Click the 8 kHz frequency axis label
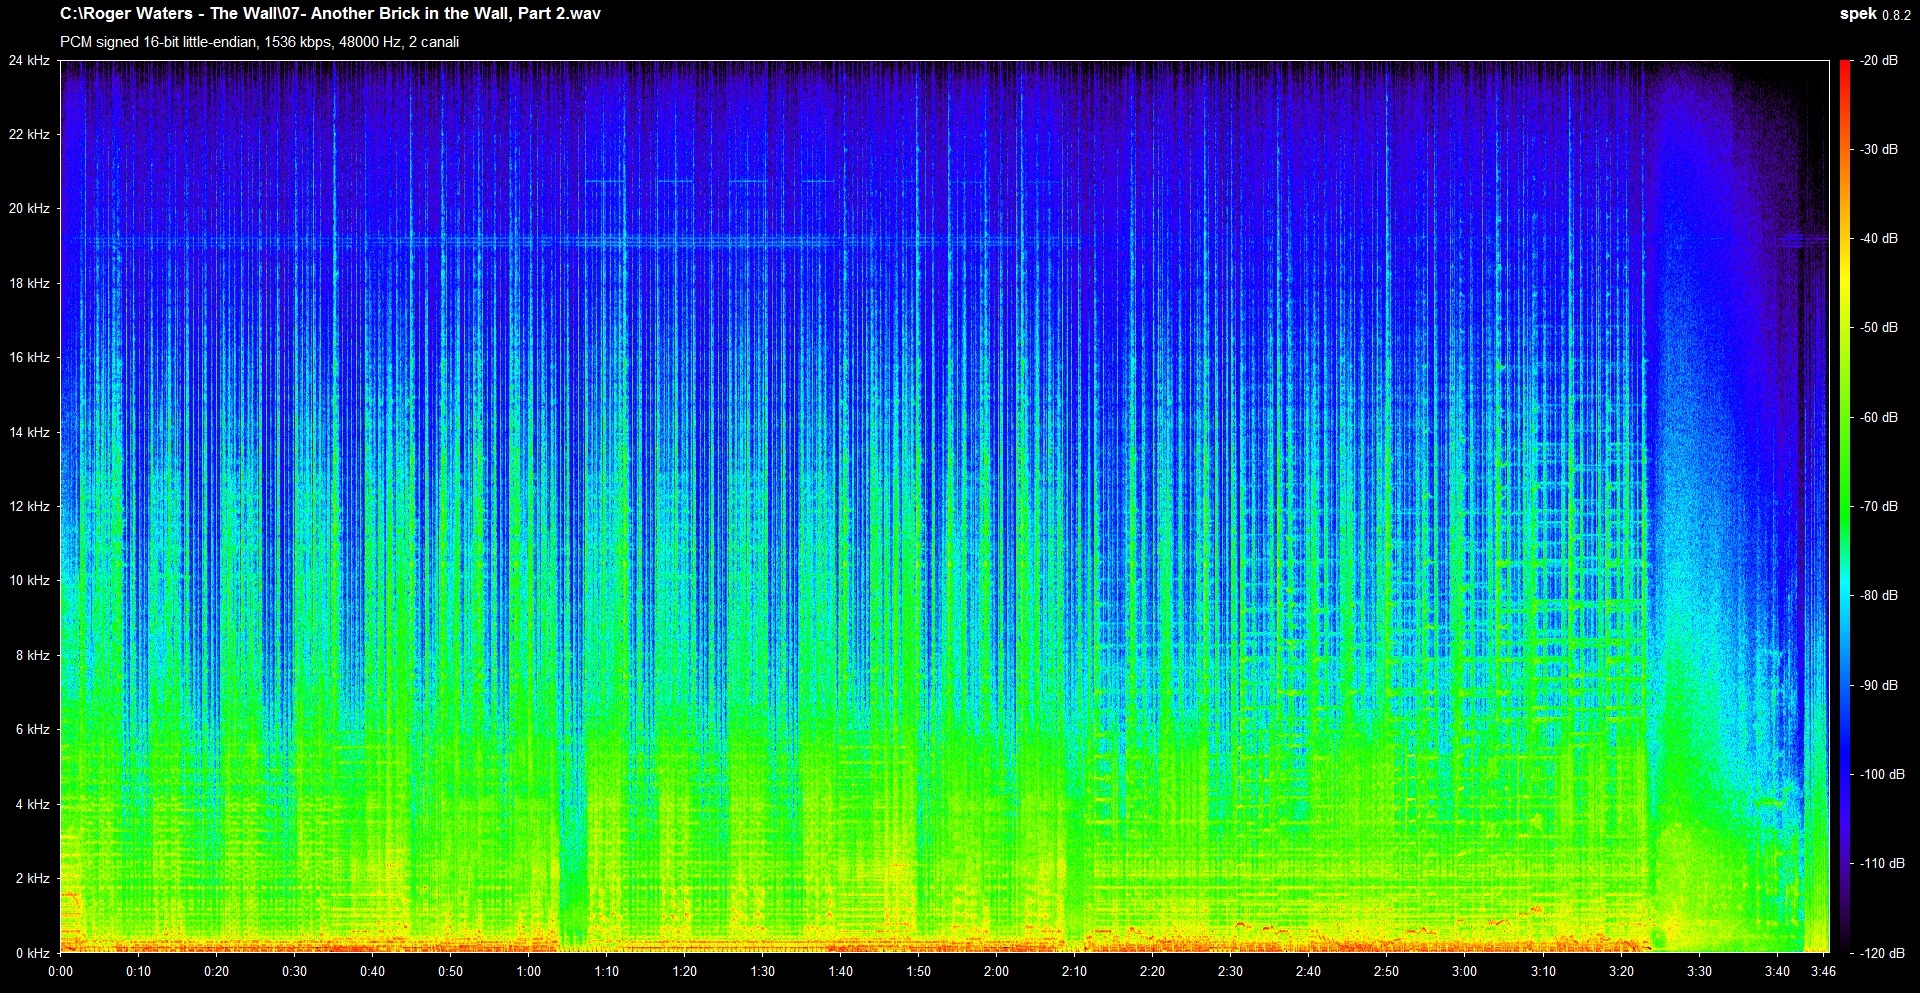 tap(33, 655)
